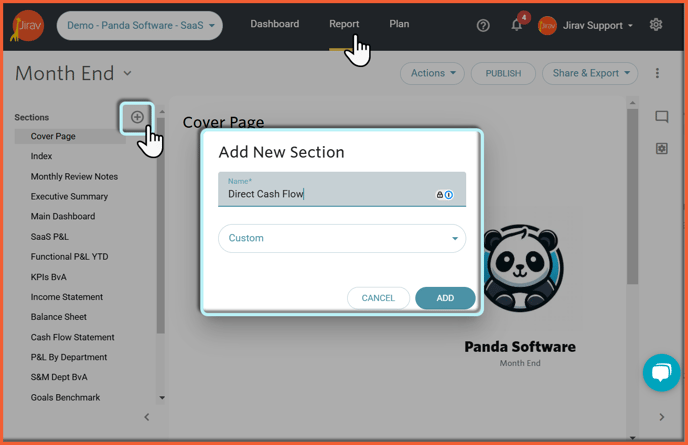Select S&M Dept BvA section

pyautogui.click(x=59, y=377)
